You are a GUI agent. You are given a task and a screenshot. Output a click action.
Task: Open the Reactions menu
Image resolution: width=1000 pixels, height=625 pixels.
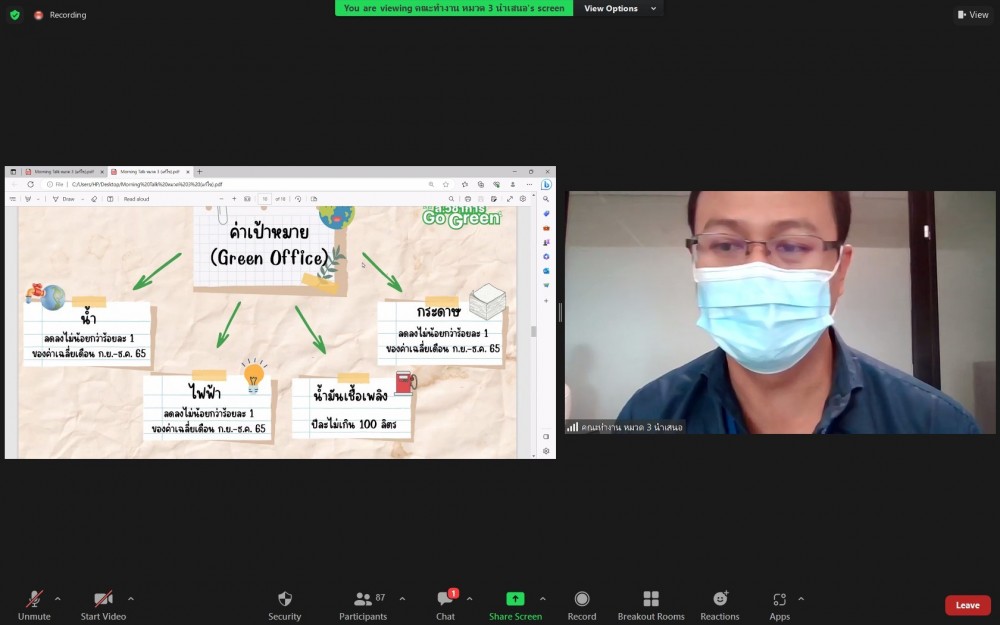pyautogui.click(x=720, y=605)
